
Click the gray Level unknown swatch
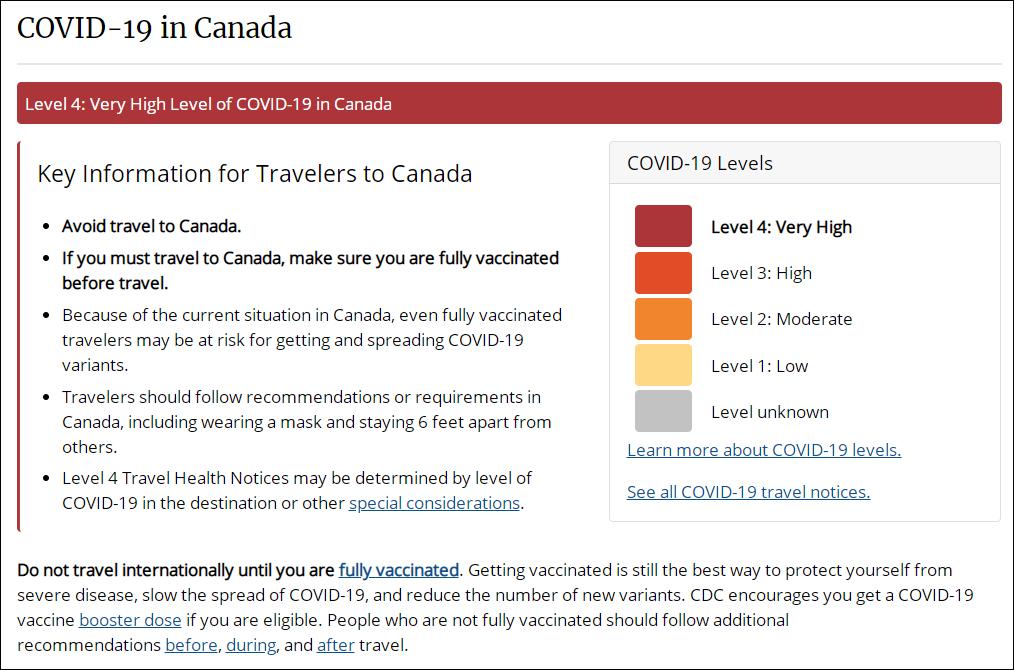click(x=663, y=411)
